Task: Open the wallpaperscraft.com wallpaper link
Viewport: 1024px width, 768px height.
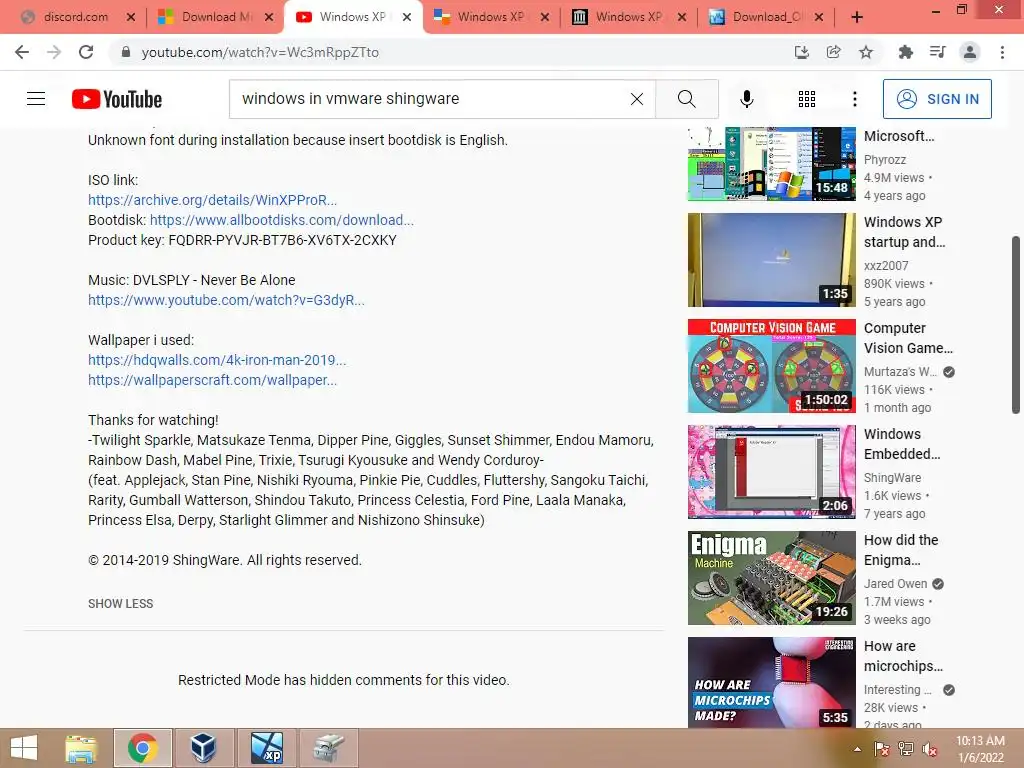Action: coord(212,380)
